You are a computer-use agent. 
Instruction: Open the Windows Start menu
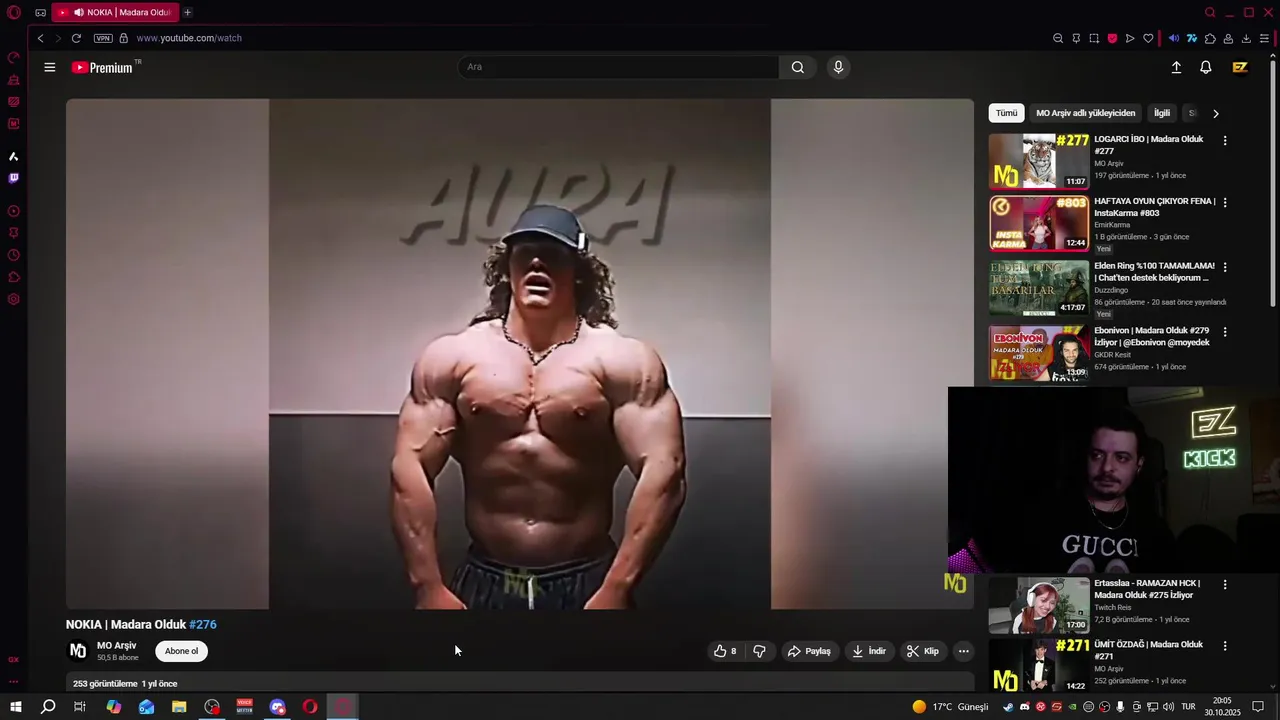(x=17, y=707)
